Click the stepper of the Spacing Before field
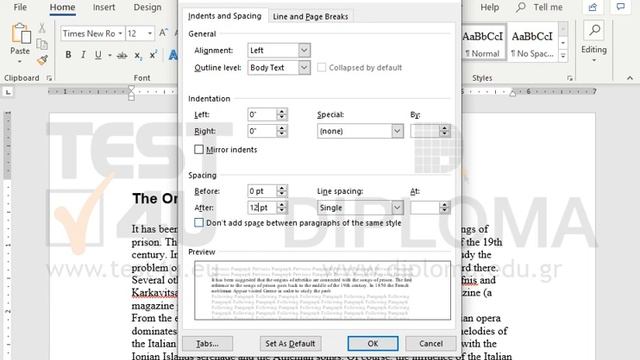Image resolution: width=640 pixels, height=360 pixels. pos(282,191)
